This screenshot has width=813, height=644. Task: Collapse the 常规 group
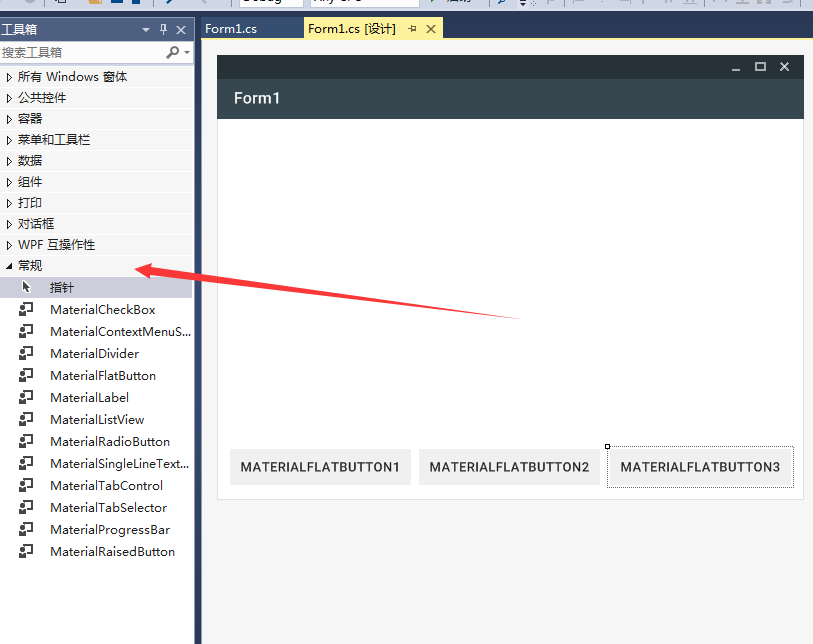tap(9, 266)
